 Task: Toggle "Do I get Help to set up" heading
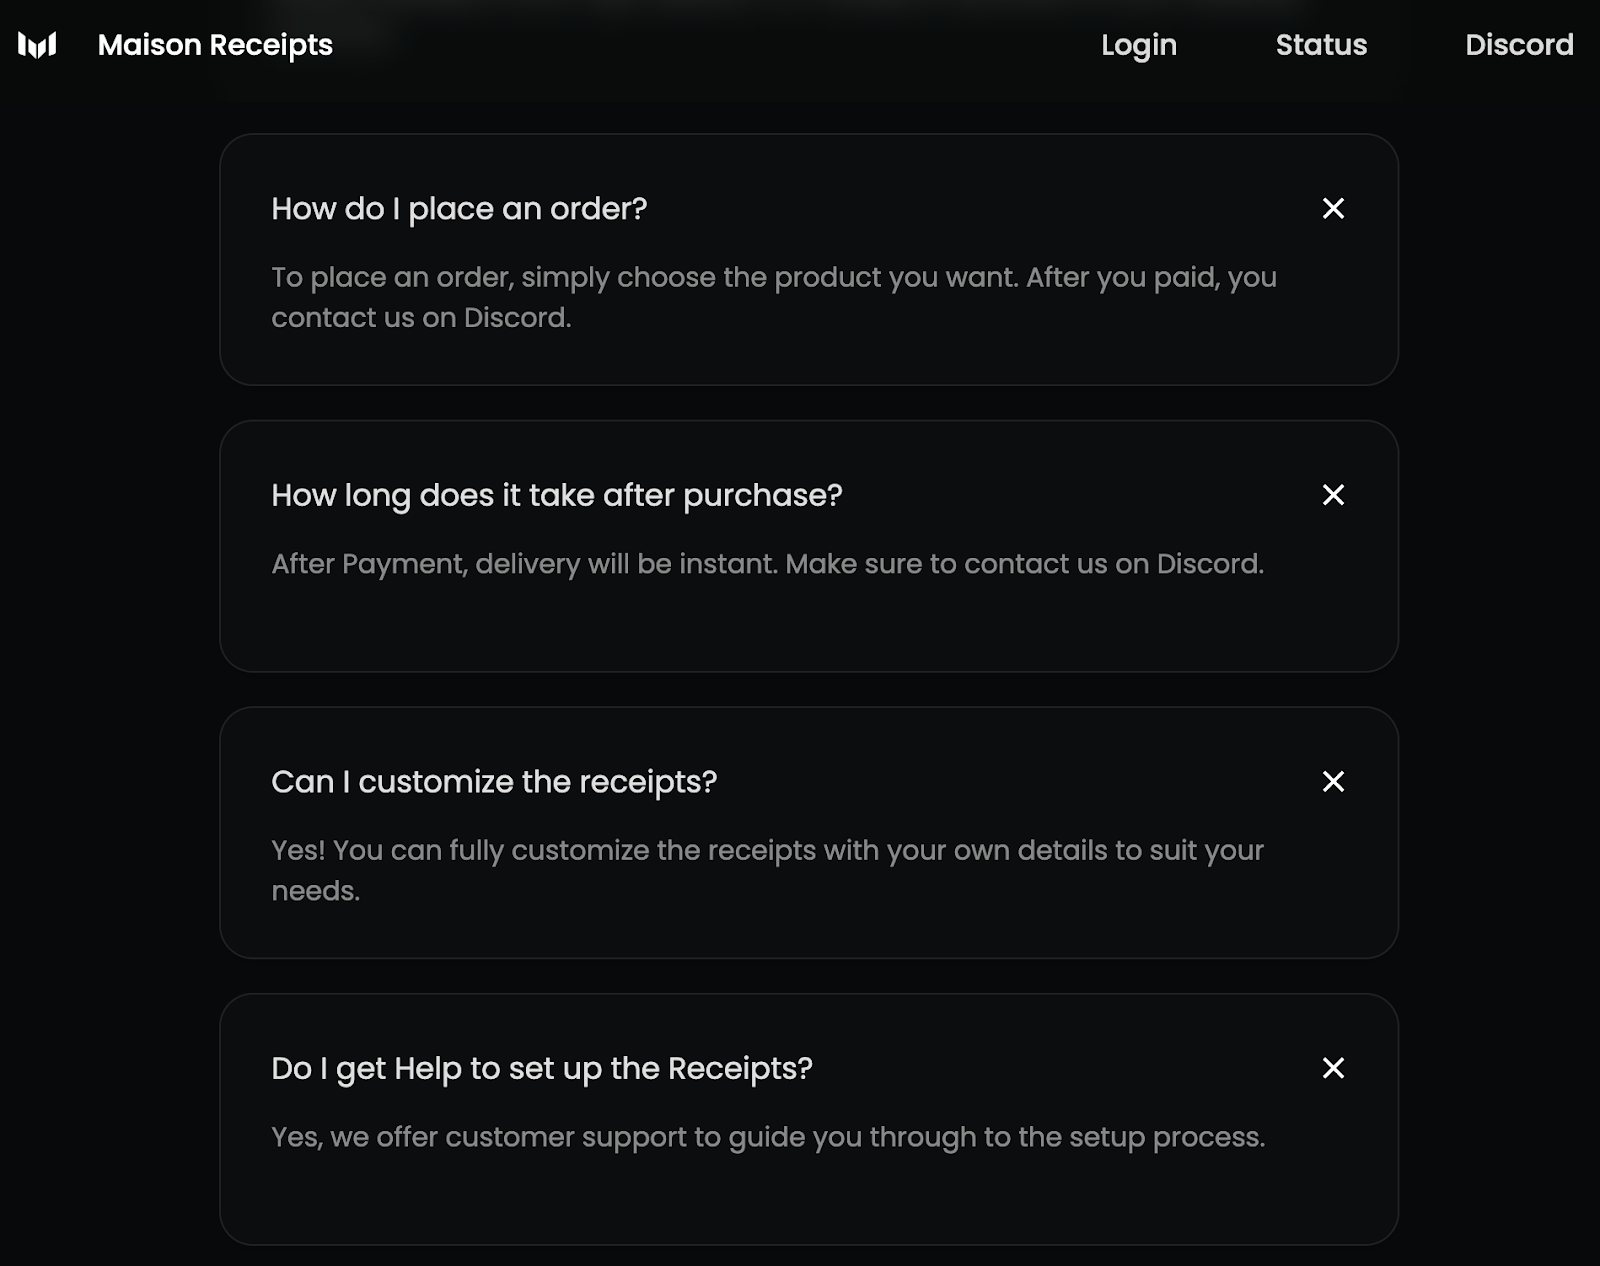[541, 1068]
